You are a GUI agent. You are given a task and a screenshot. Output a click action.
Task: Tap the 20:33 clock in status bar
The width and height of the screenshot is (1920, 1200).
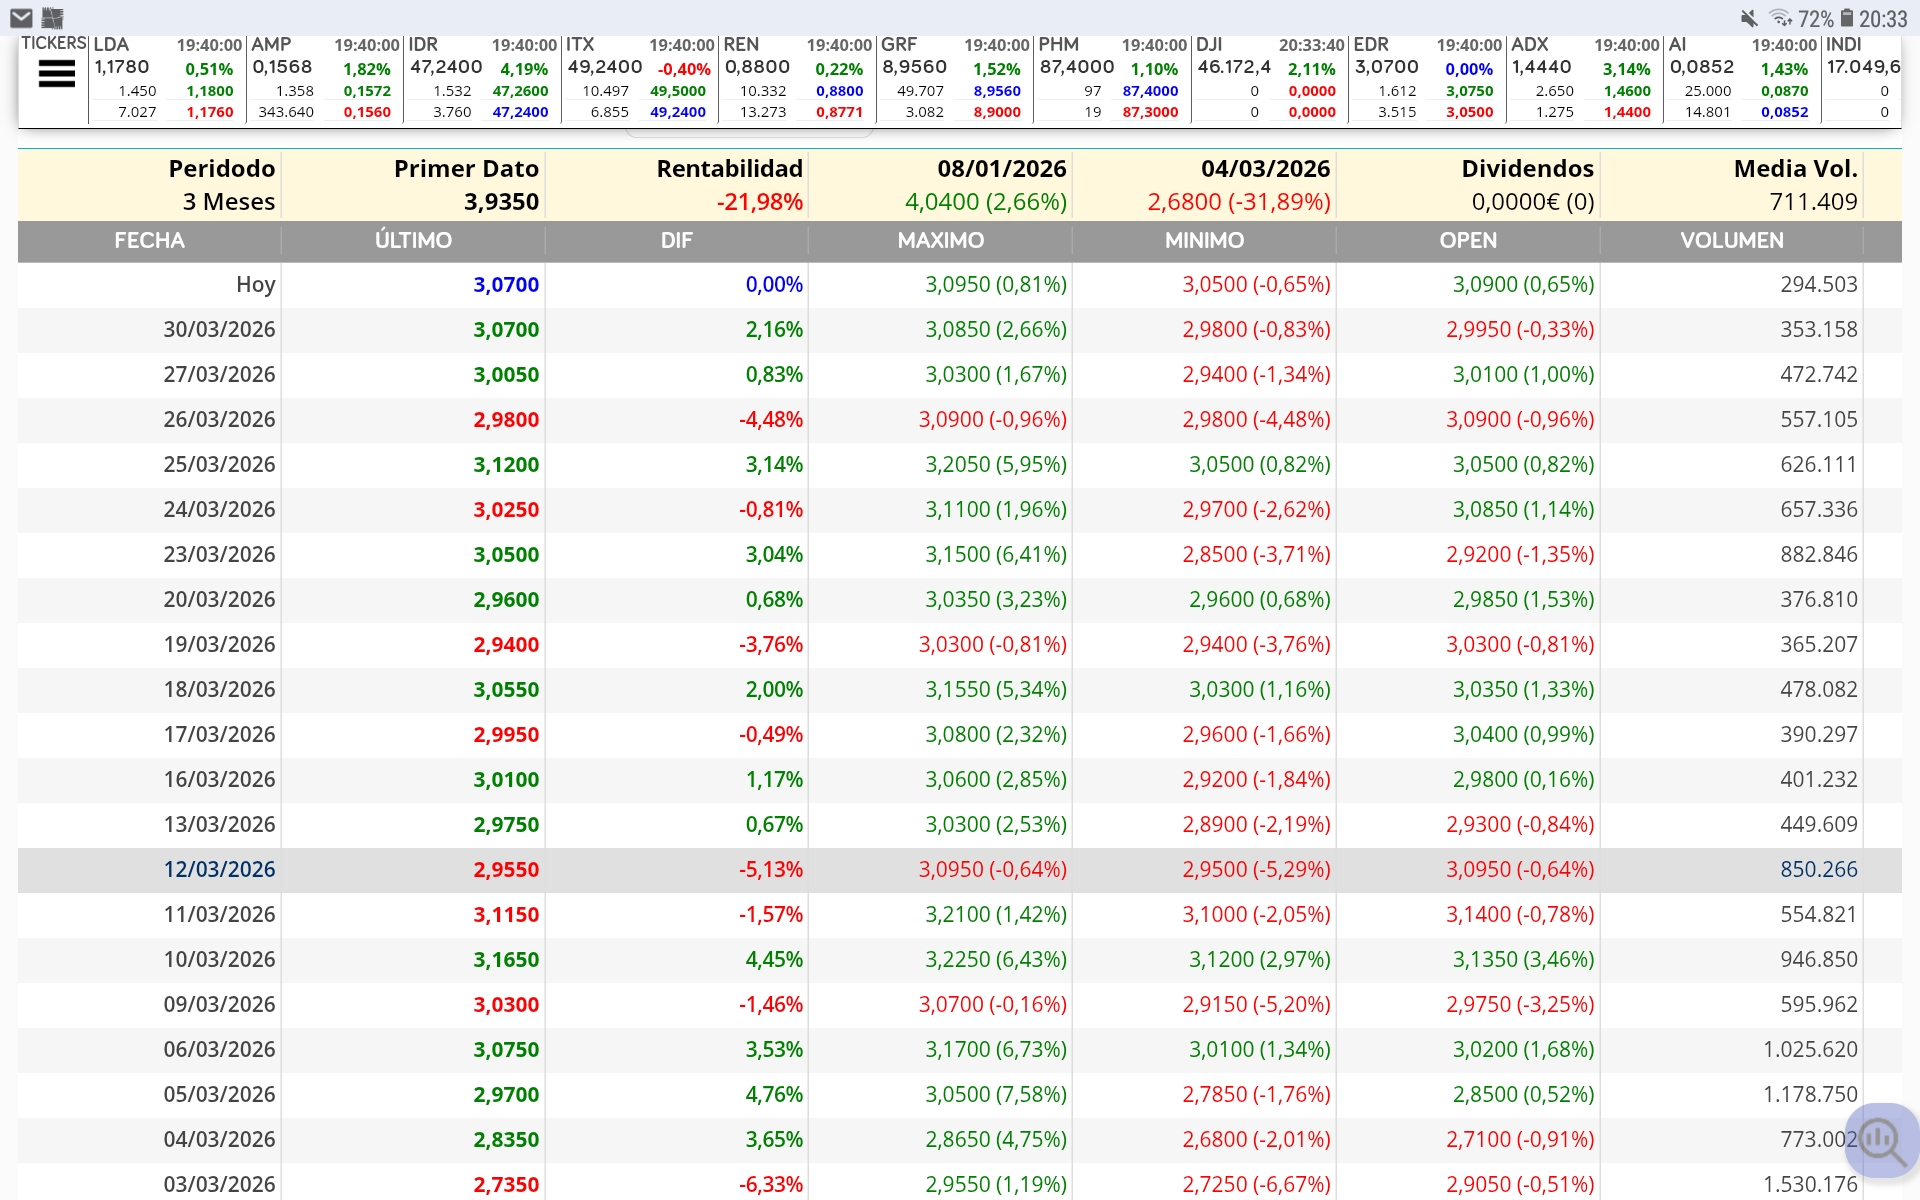coord(1883,19)
